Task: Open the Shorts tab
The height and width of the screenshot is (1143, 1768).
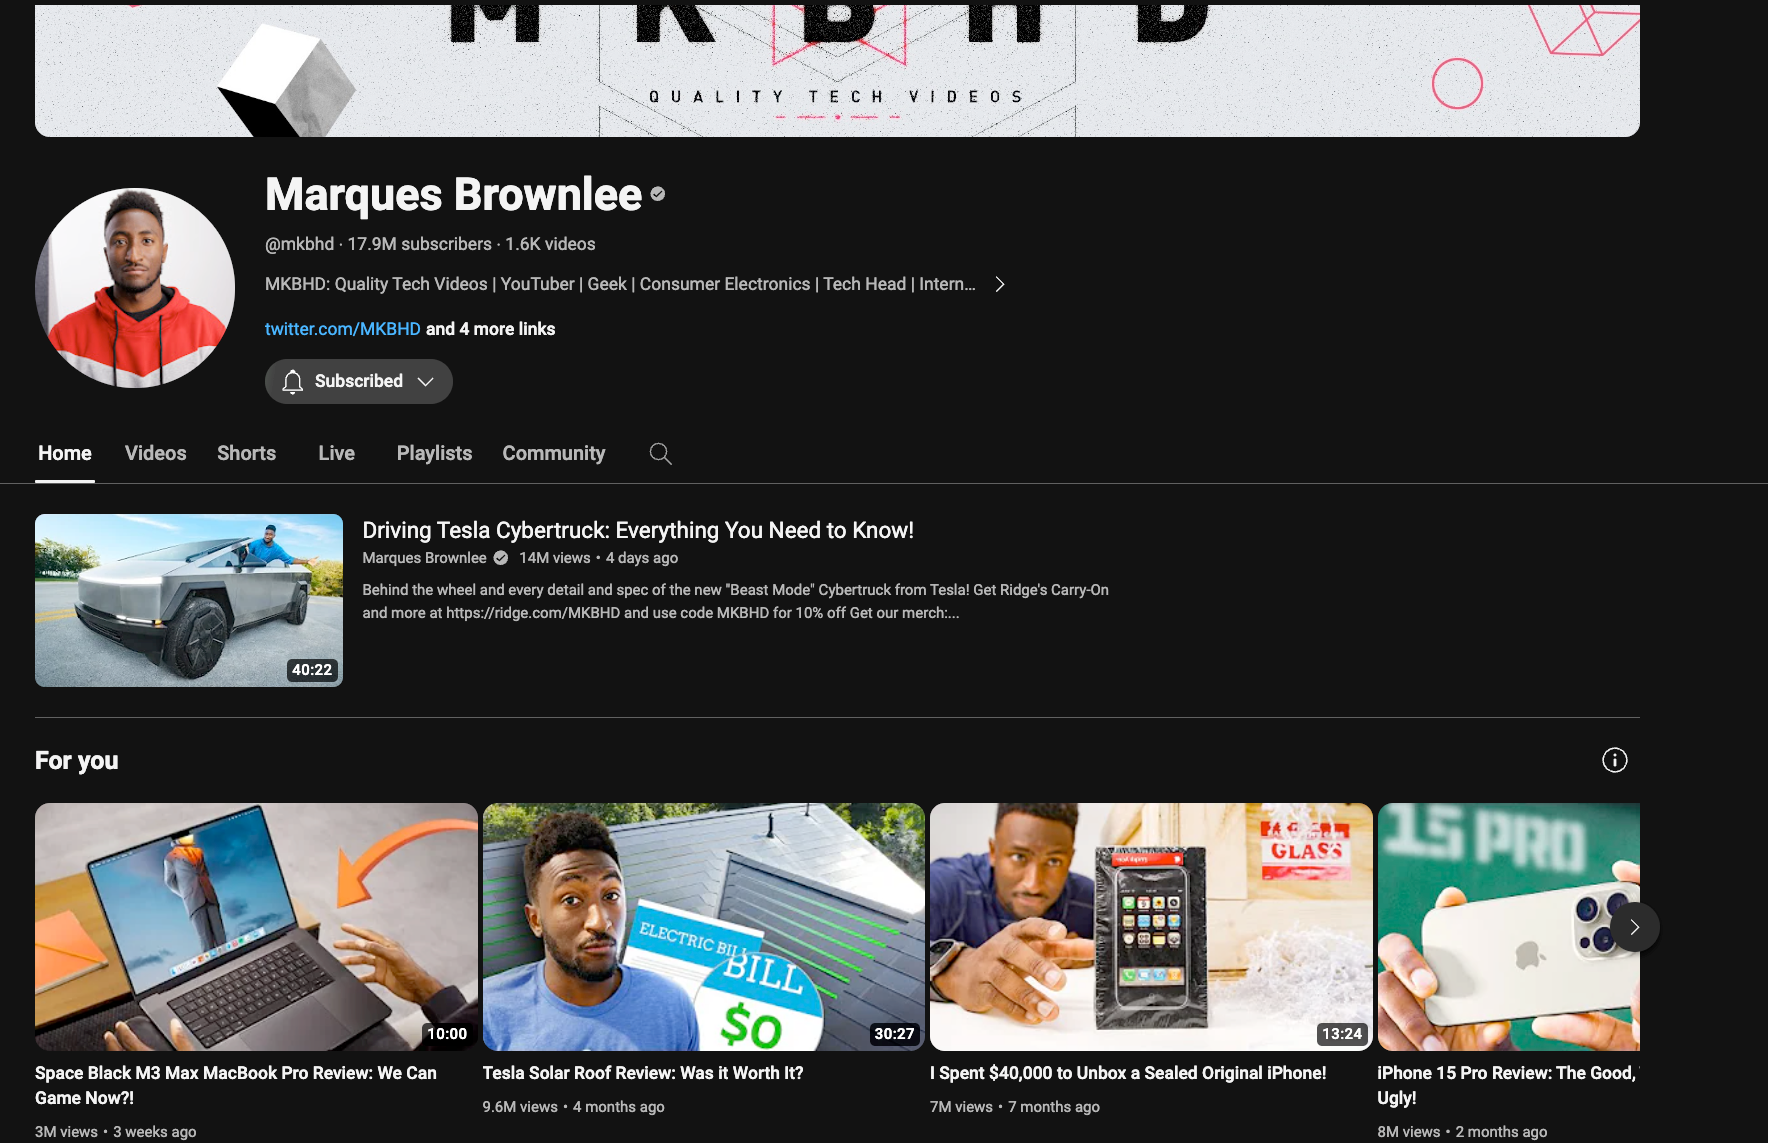Action: 246,454
